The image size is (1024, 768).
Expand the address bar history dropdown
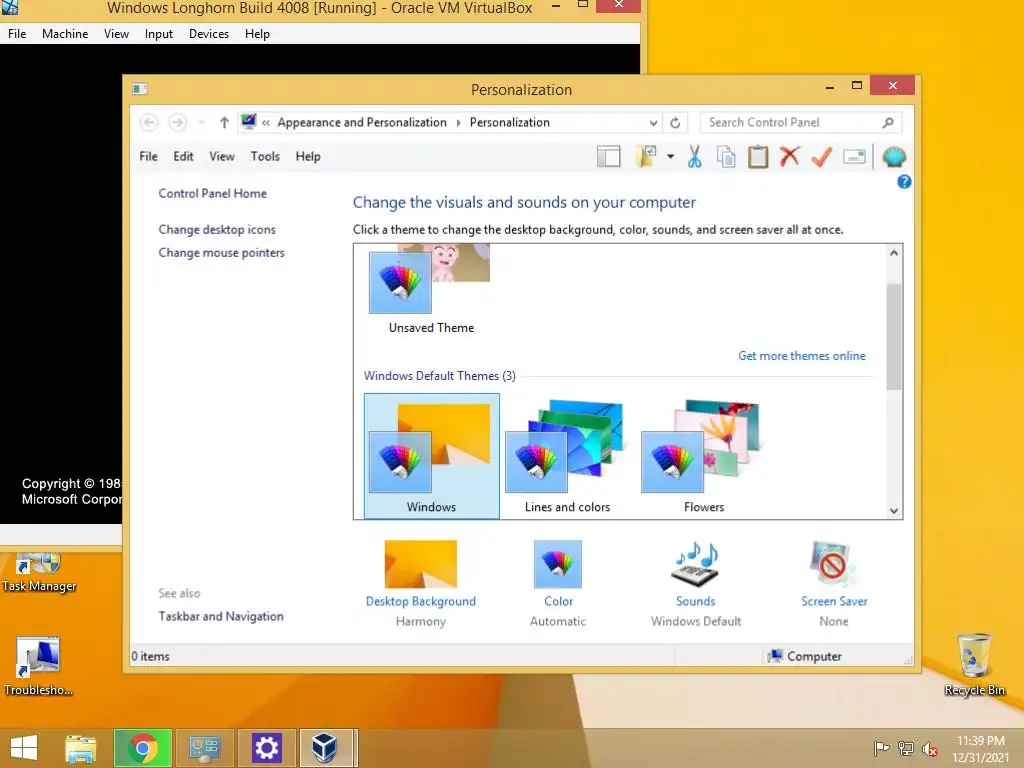[653, 123]
